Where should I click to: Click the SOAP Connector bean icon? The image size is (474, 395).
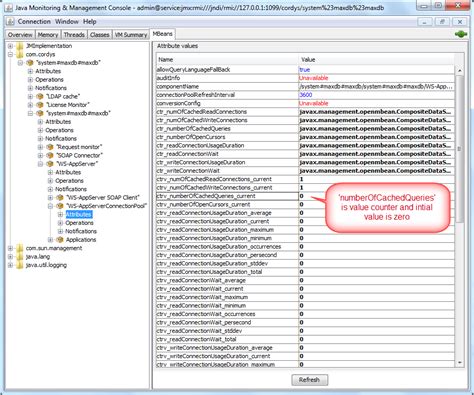(x=50, y=155)
